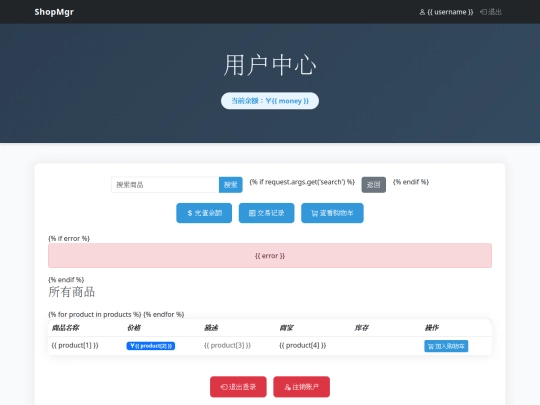Click 加入购物车 add to cart button
Viewport: 540px width, 405px height.
click(x=446, y=346)
